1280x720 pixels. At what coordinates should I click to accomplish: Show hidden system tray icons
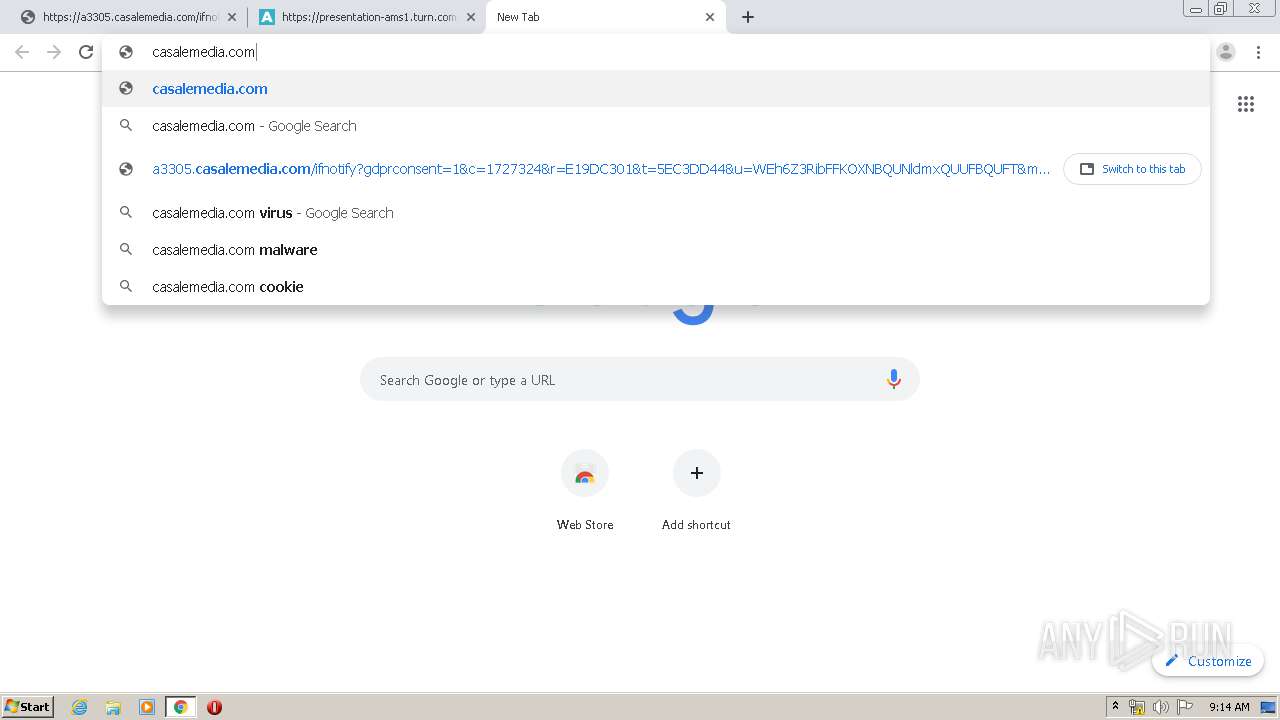click(1115, 707)
